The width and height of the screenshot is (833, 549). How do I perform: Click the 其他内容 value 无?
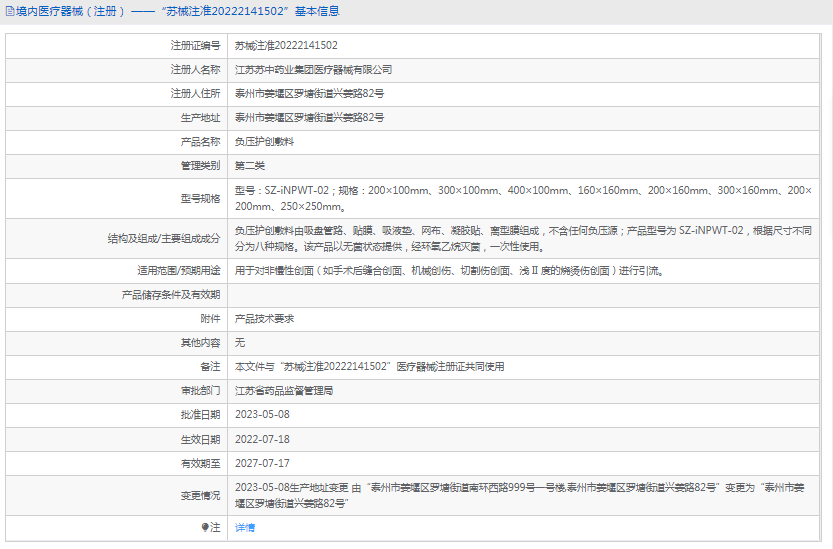click(240, 343)
